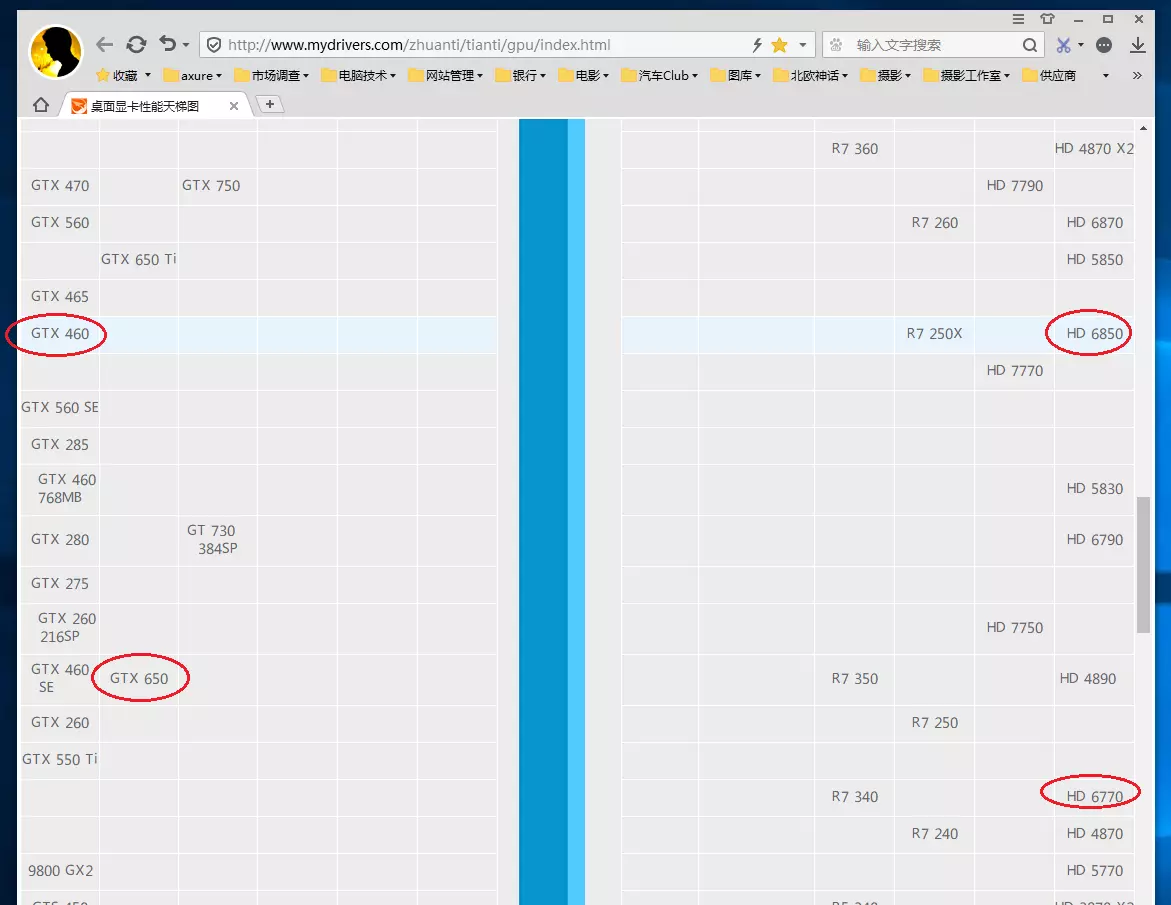
Task: Click the GTX 285 cell
Action: [60, 444]
